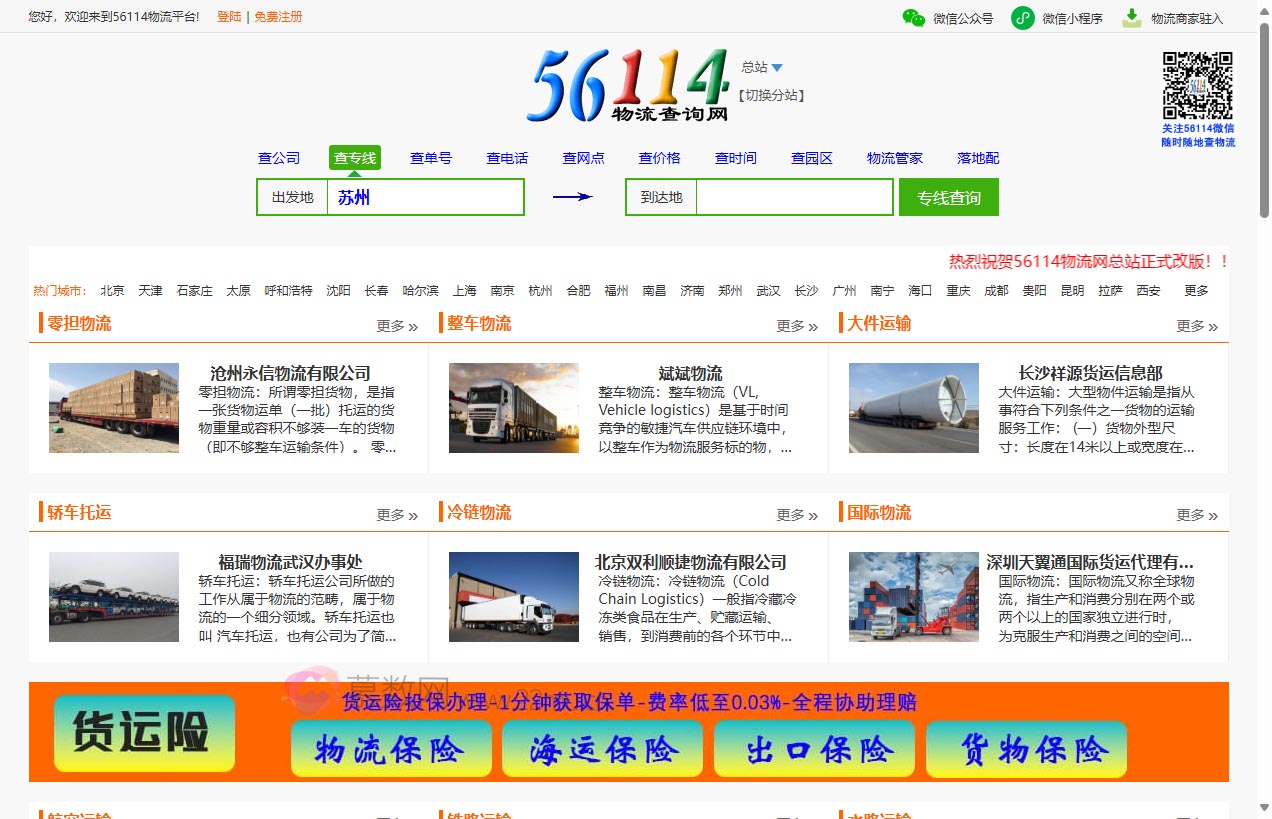The height and width of the screenshot is (819, 1272).
Task: Switch to the 查单号 tab
Action: point(430,157)
